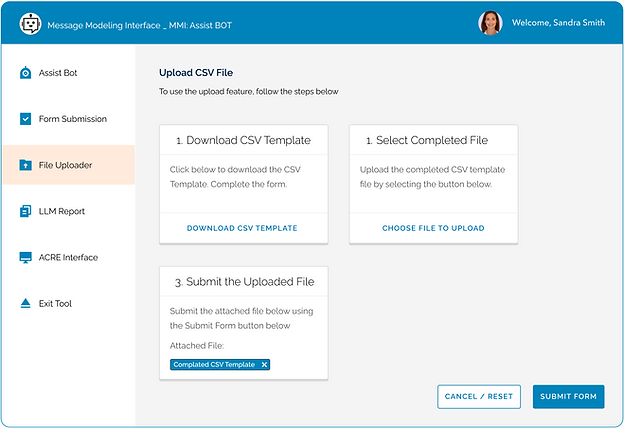Navigate to ACRE Interface

(68, 257)
